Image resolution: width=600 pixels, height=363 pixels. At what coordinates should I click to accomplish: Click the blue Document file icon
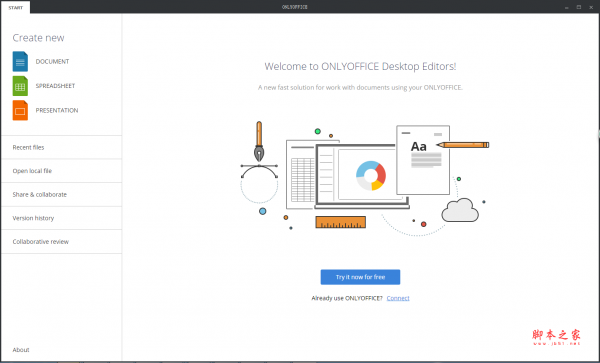point(20,62)
